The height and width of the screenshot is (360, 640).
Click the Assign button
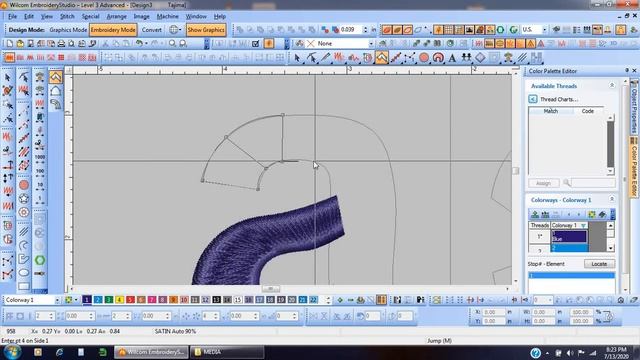point(543,183)
